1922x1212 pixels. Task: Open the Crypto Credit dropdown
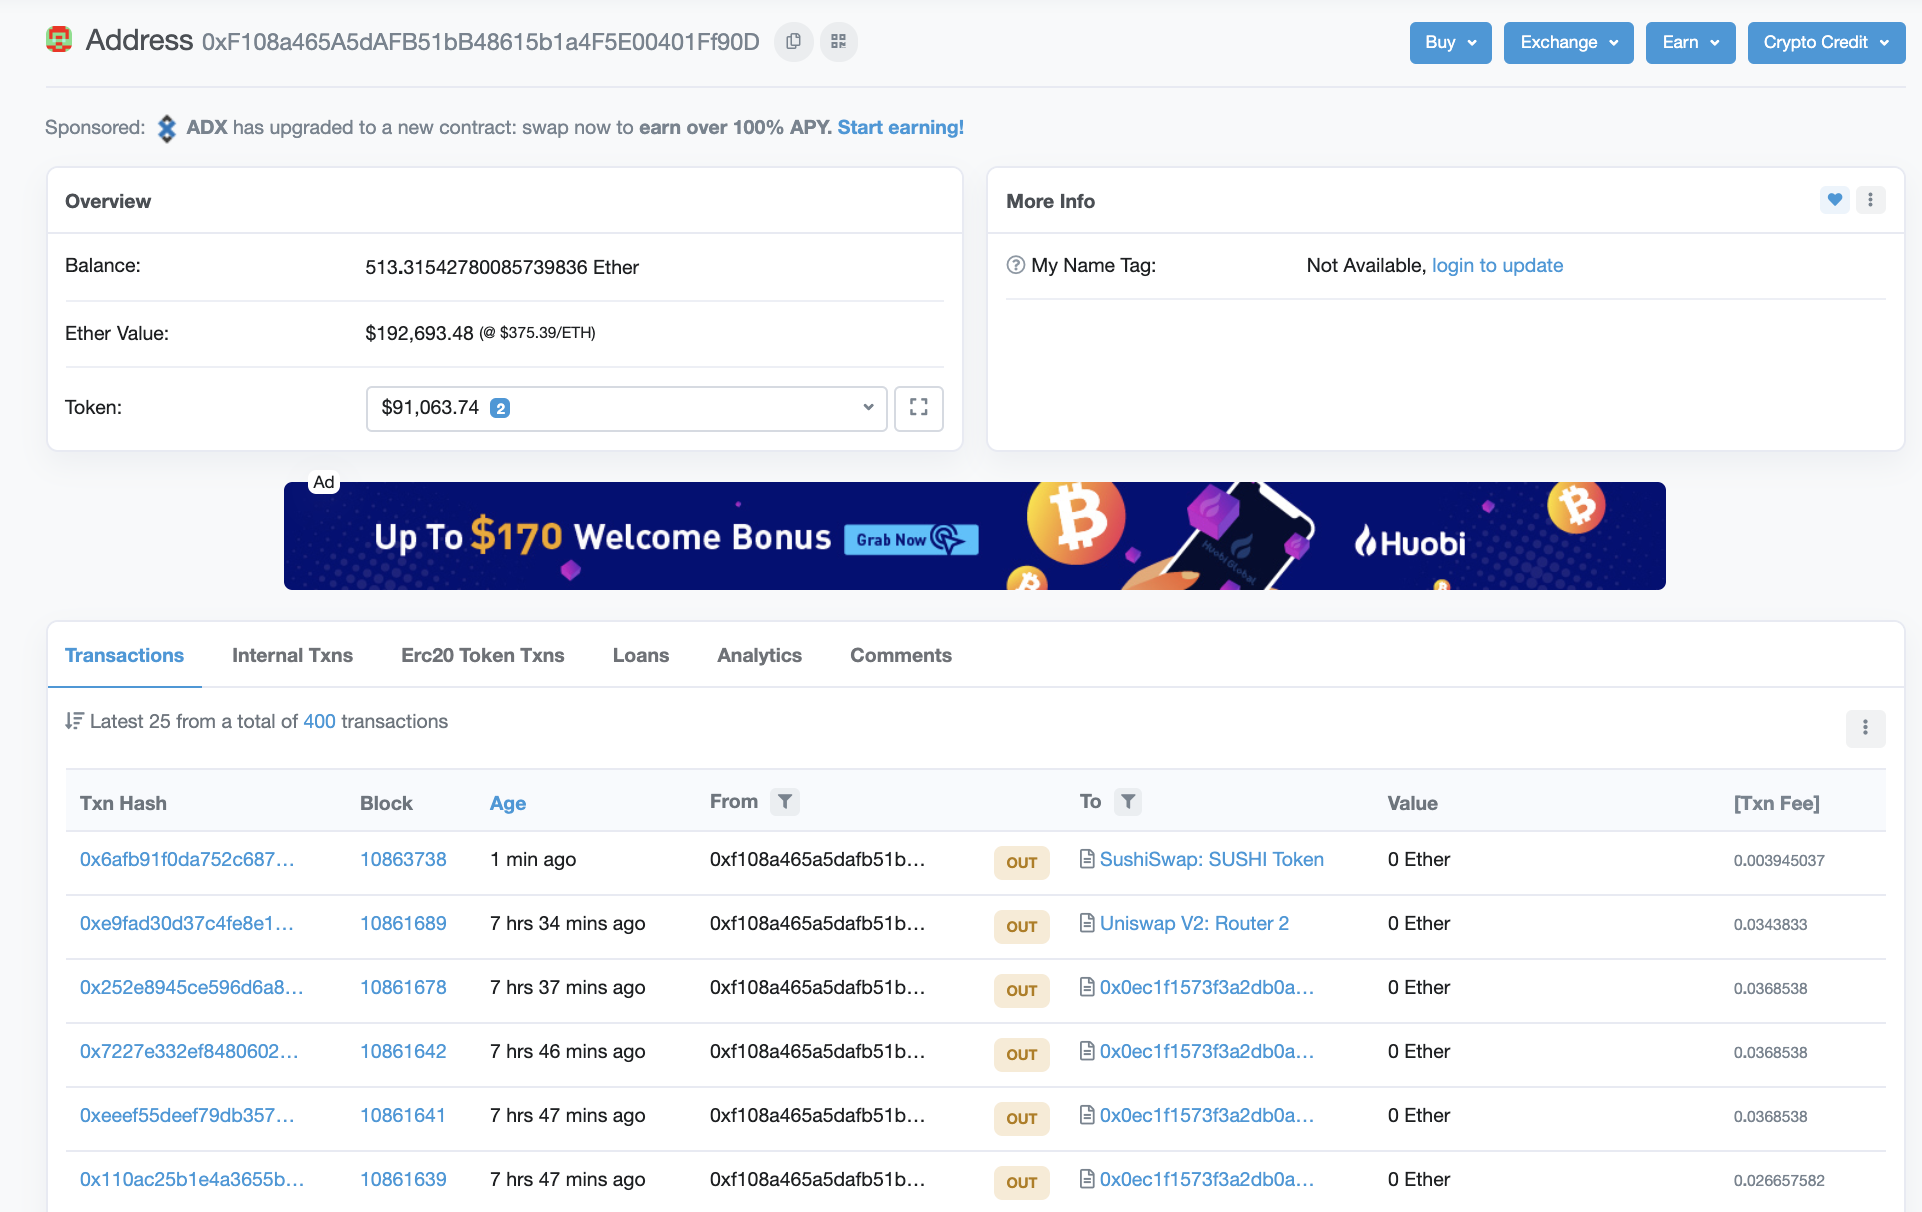click(1826, 43)
